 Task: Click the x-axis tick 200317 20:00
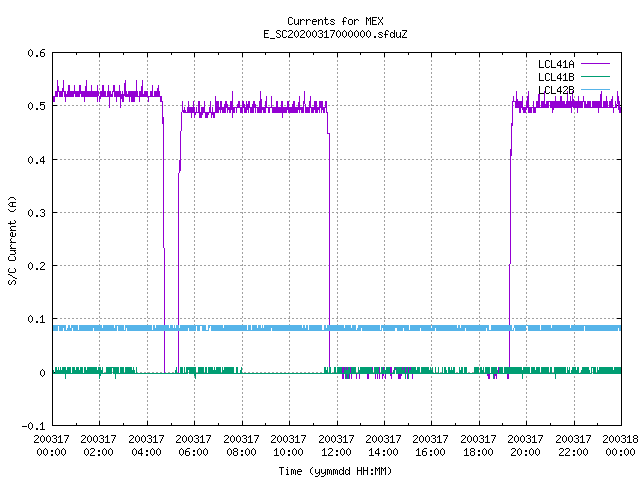click(x=525, y=445)
